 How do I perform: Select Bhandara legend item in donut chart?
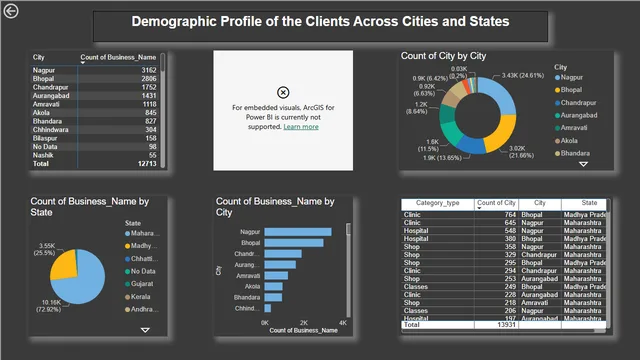pyautogui.click(x=572, y=153)
